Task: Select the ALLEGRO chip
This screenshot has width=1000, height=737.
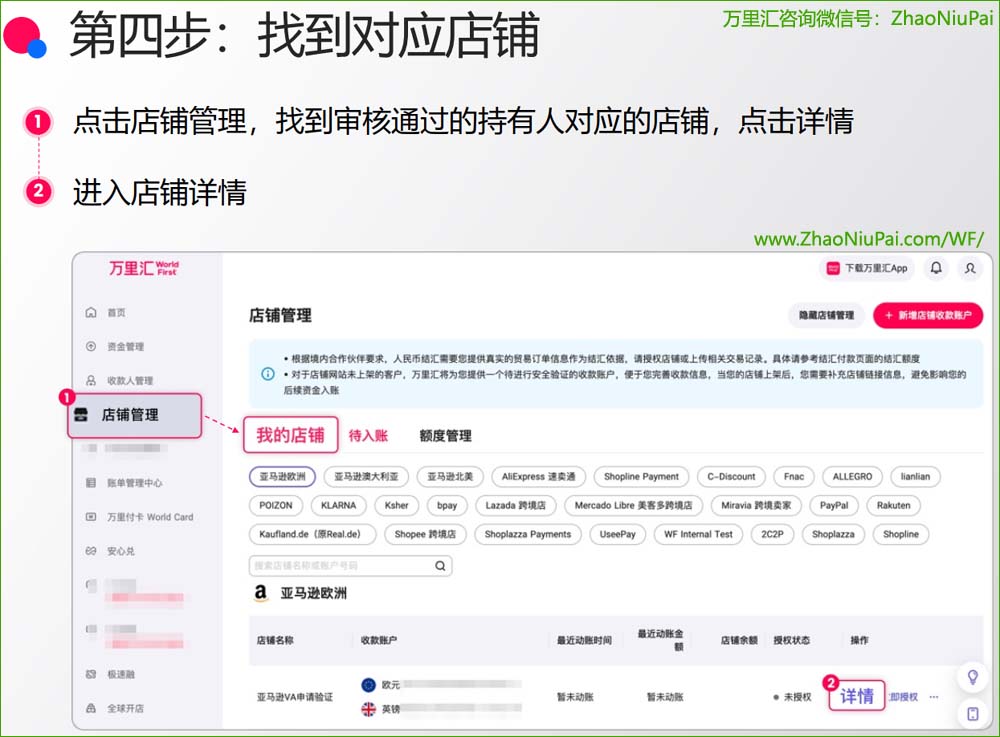Action: [x=852, y=476]
